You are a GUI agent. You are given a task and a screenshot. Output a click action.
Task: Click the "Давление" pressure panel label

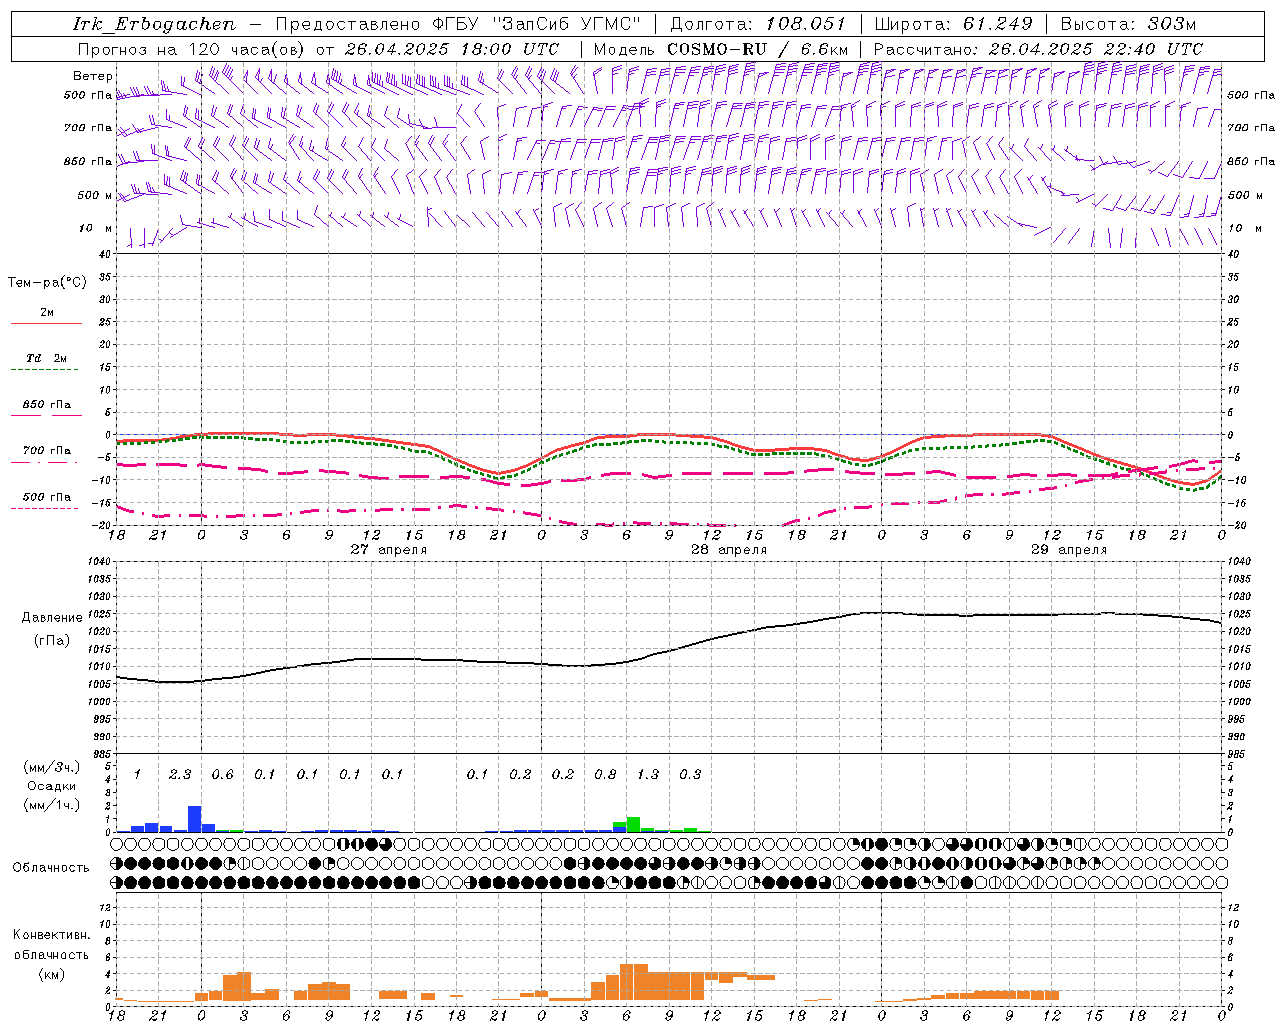[x=52, y=618]
